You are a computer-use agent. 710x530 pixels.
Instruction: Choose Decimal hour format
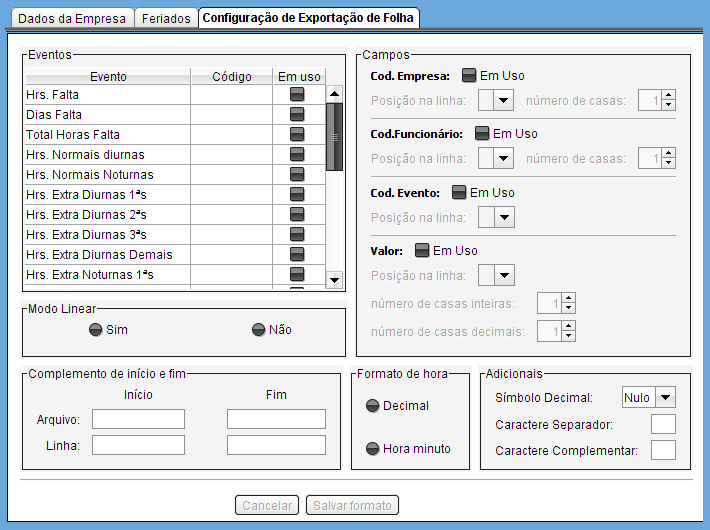pos(373,406)
